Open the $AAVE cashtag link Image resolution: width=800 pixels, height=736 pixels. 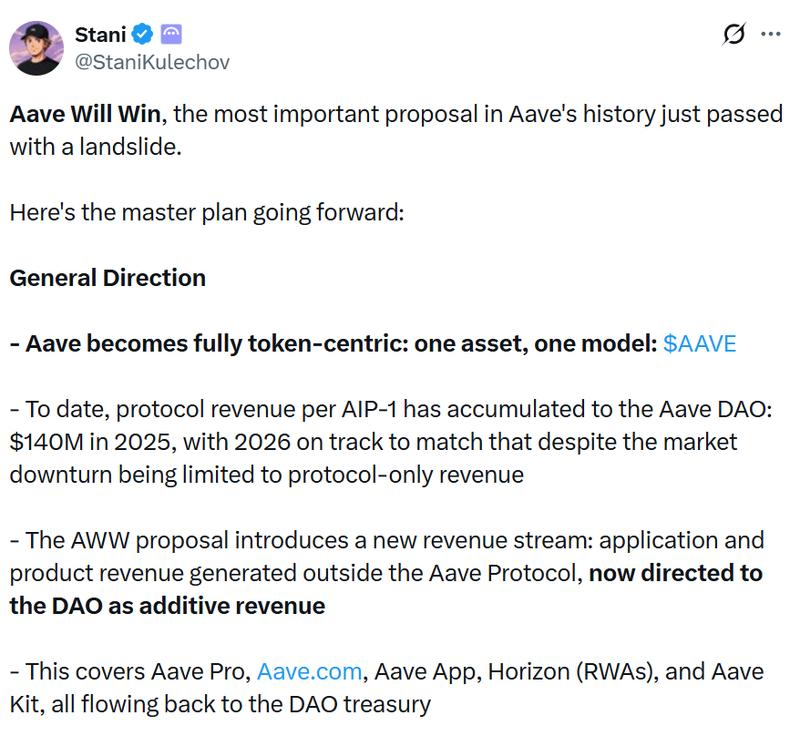pyautogui.click(x=699, y=343)
